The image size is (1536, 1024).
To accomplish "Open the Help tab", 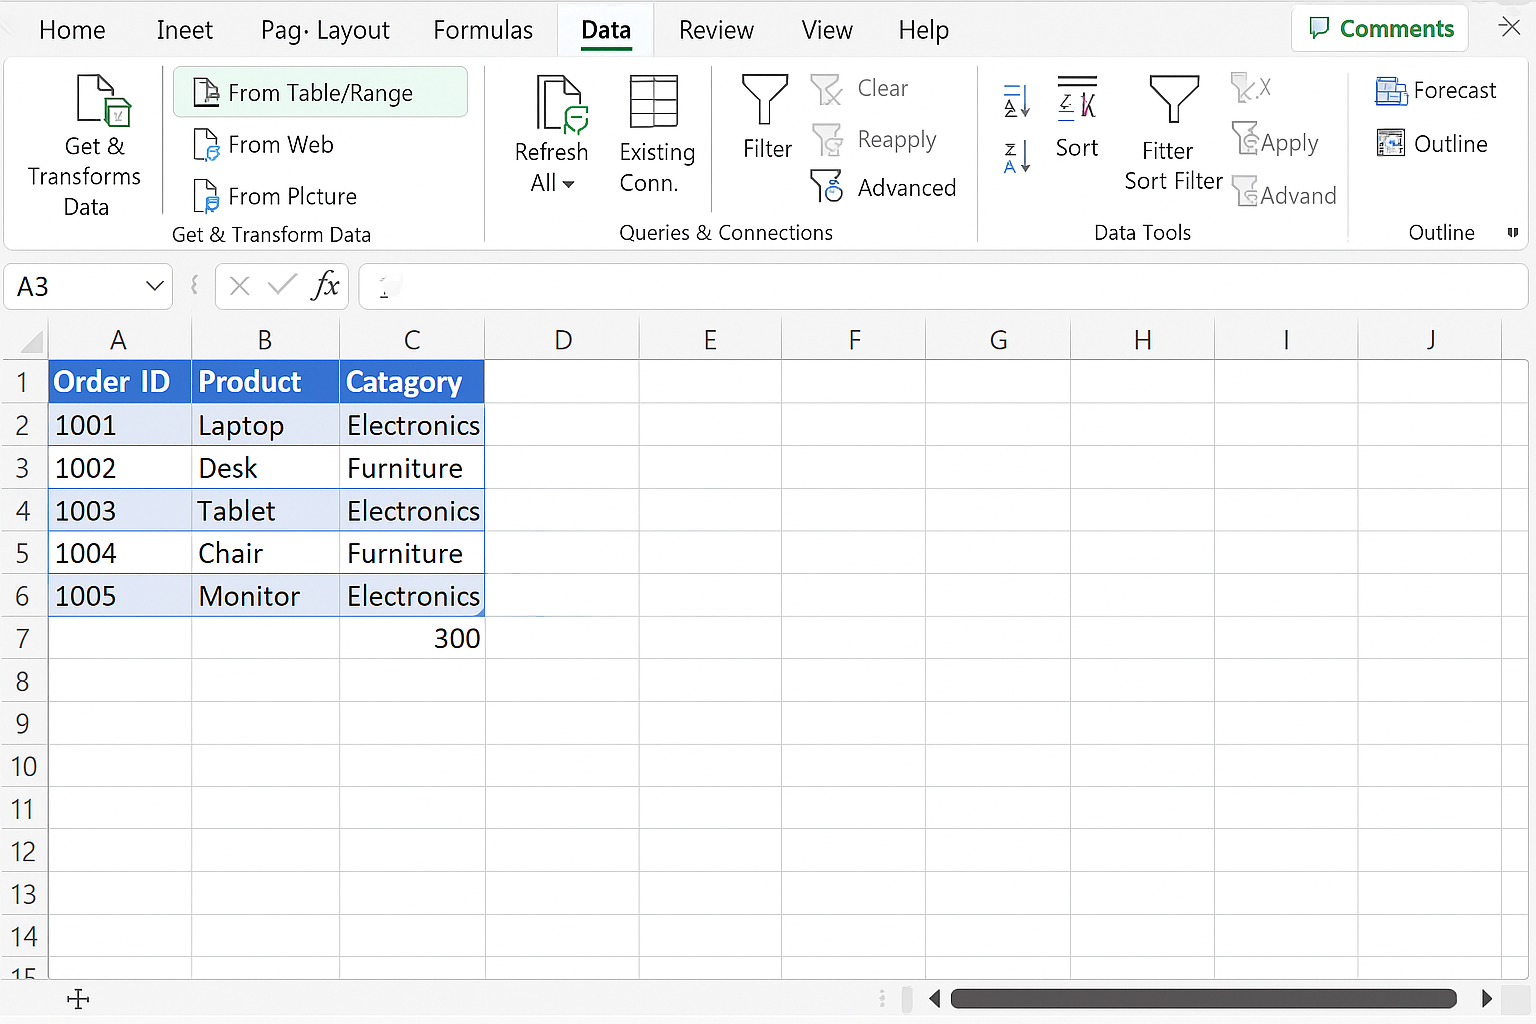I will click(923, 30).
